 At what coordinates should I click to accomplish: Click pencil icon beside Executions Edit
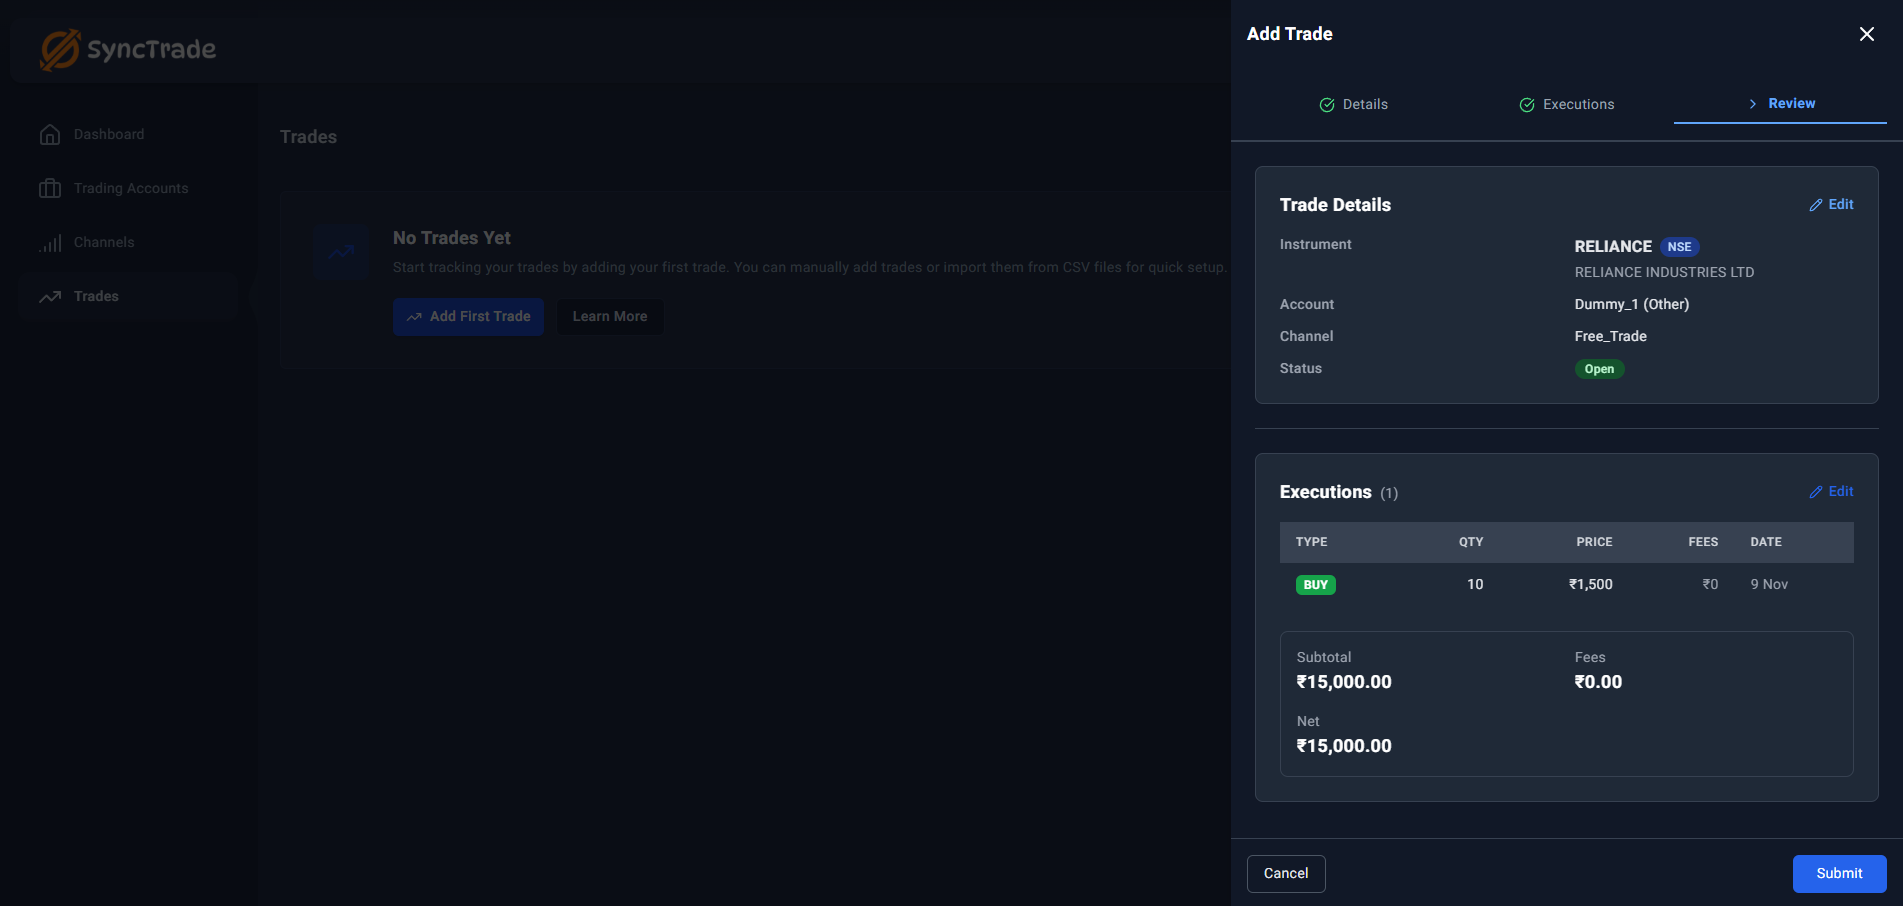pos(1816,492)
